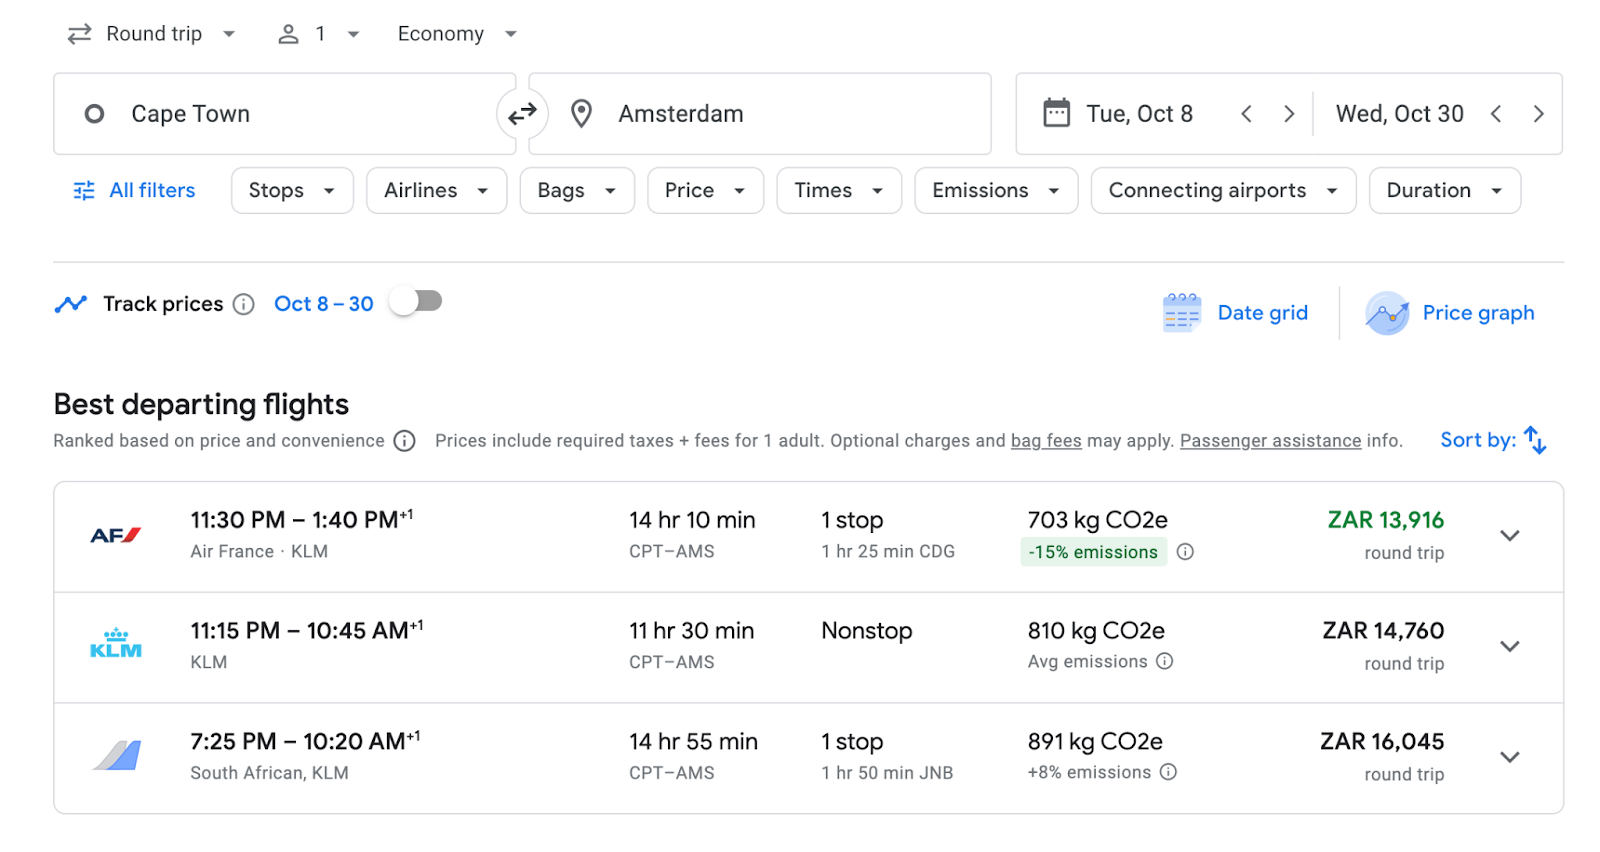The image size is (1600, 852).
Task: Click the ZAR 16,045 price
Action: tap(1382, 742)
